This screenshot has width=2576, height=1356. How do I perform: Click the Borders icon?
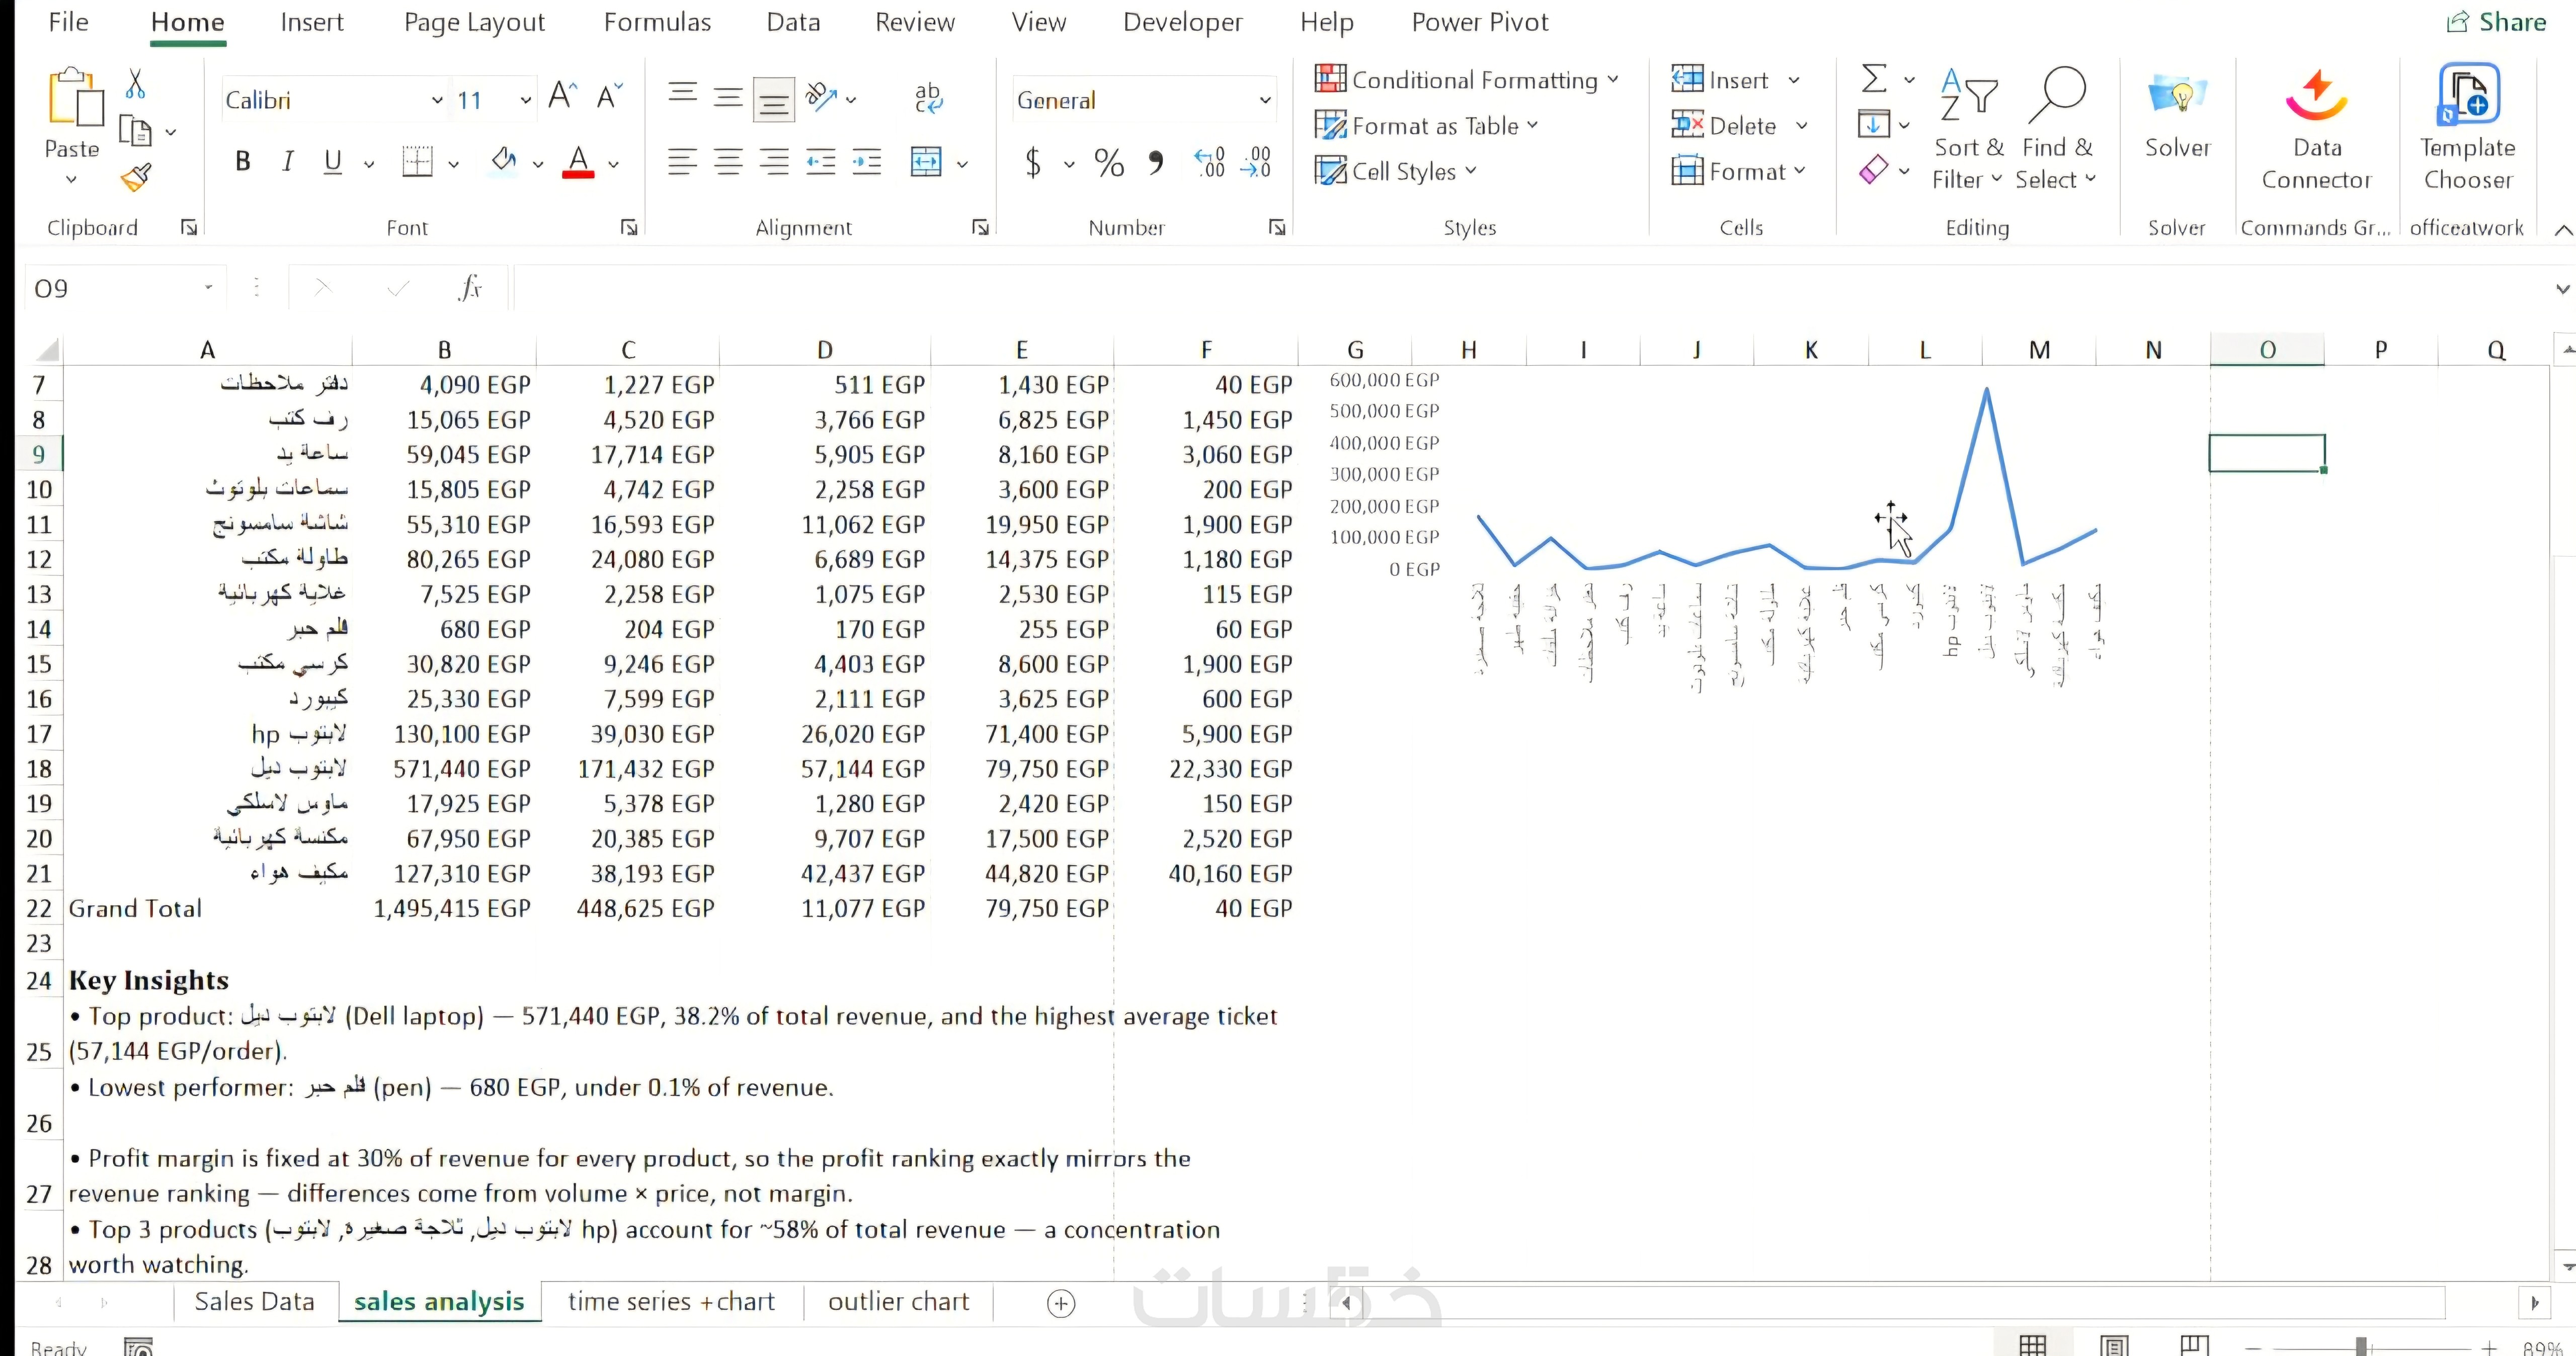[417, 162]
